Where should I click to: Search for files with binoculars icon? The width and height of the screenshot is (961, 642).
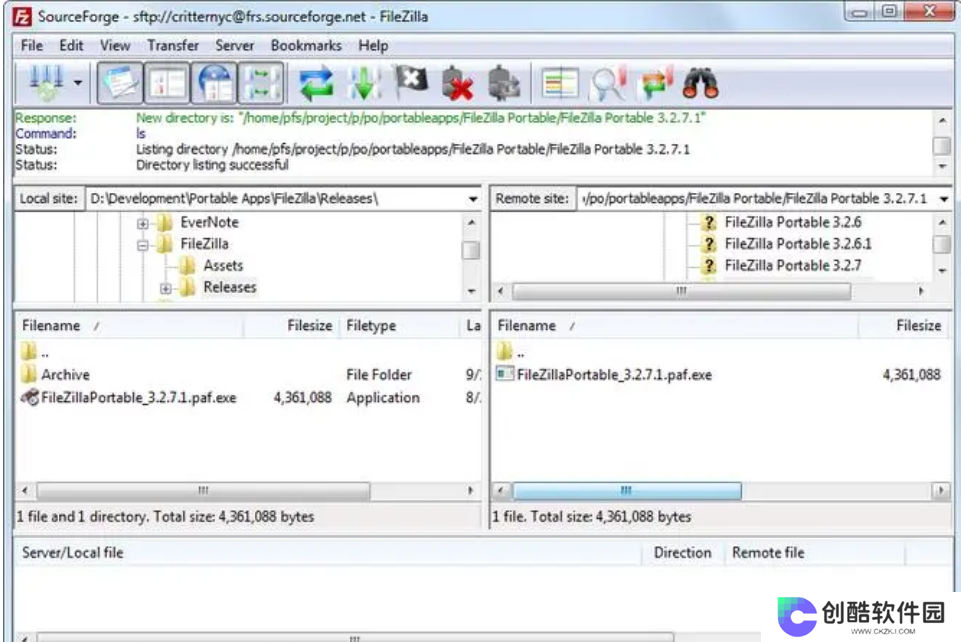point(701,83)
